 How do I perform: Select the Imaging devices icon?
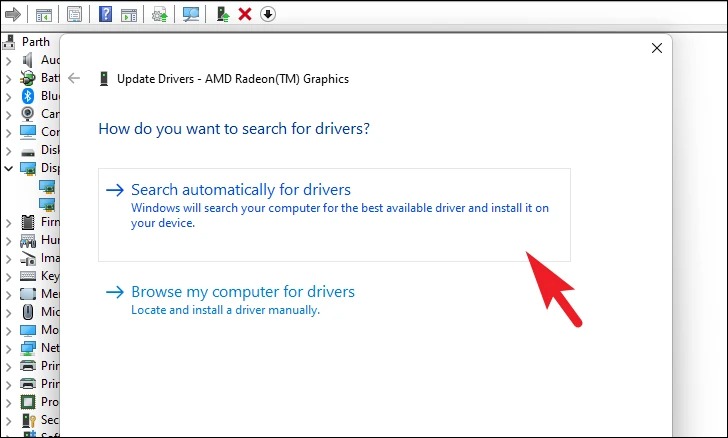pos(27,258)
